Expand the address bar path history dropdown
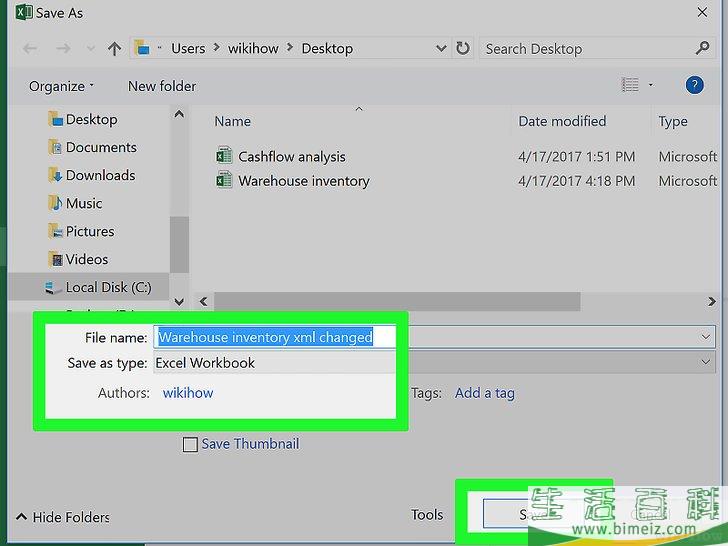The height and width of the screenshot is (546, 728). [x=441, y=48]
